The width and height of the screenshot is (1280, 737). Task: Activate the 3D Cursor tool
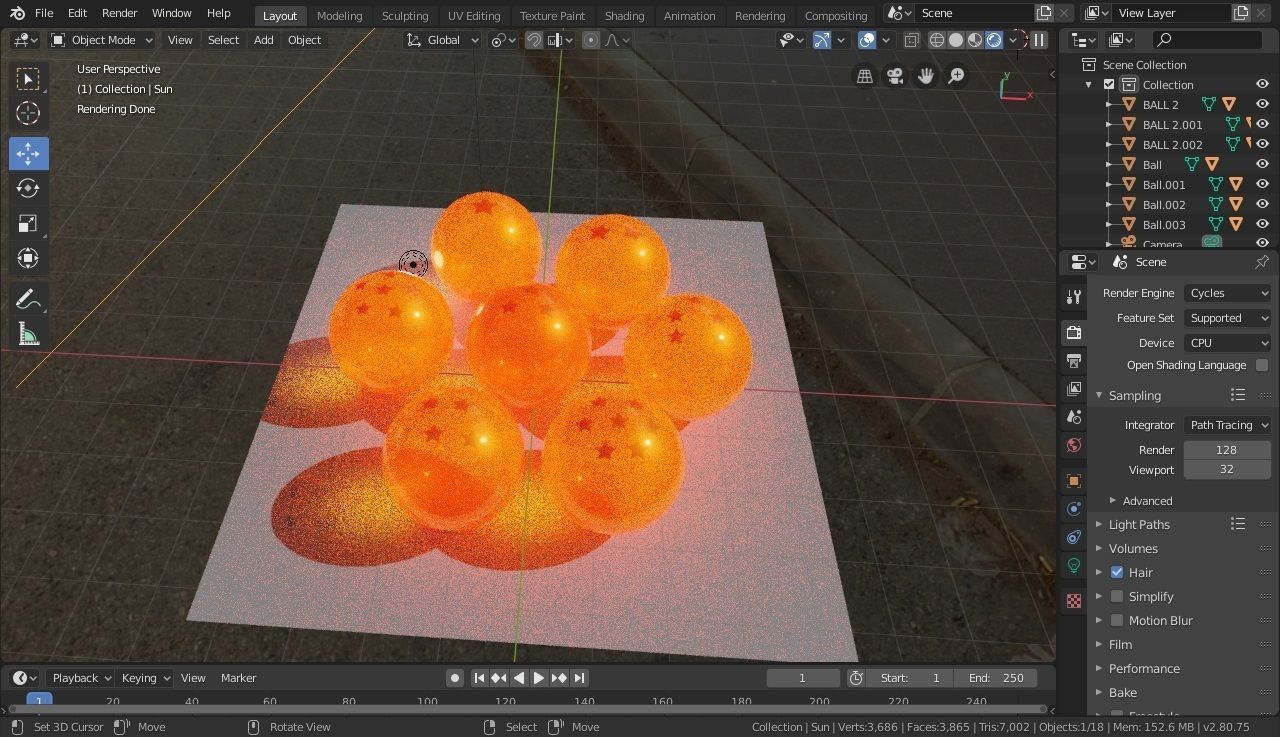click(28, 114)
